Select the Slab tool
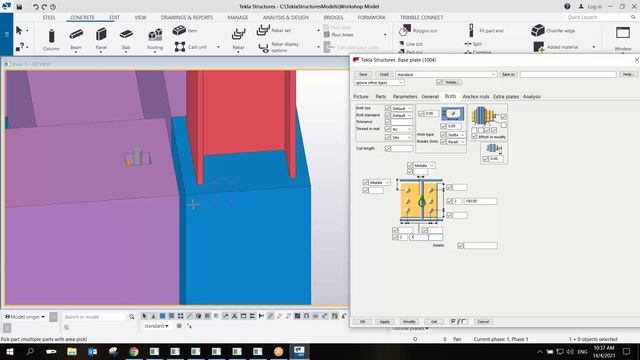 point(126,39)
